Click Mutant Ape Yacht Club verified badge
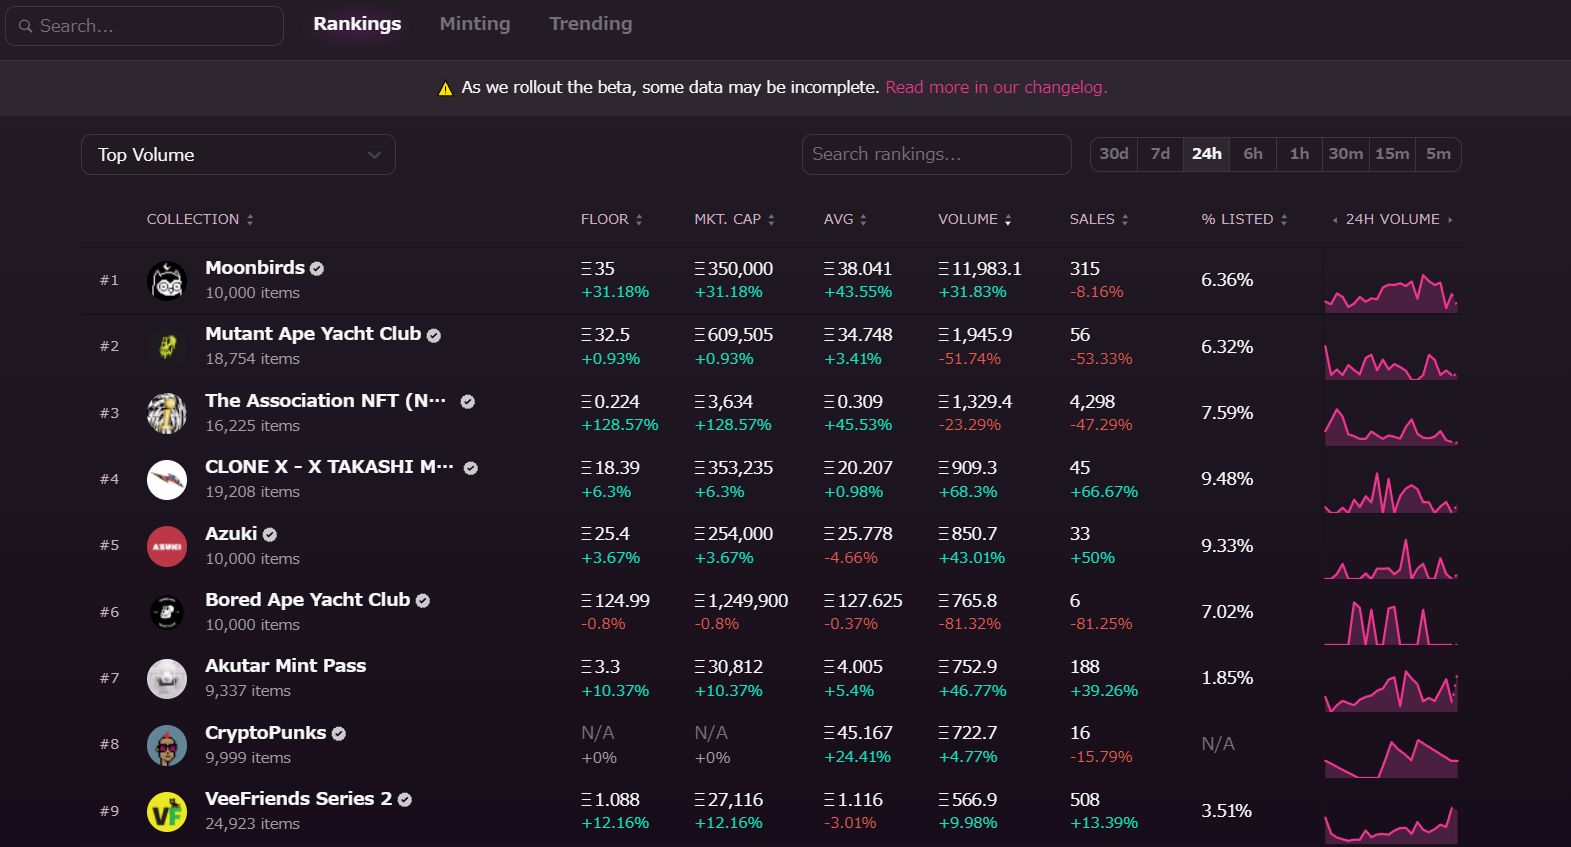 coord(434,335)
